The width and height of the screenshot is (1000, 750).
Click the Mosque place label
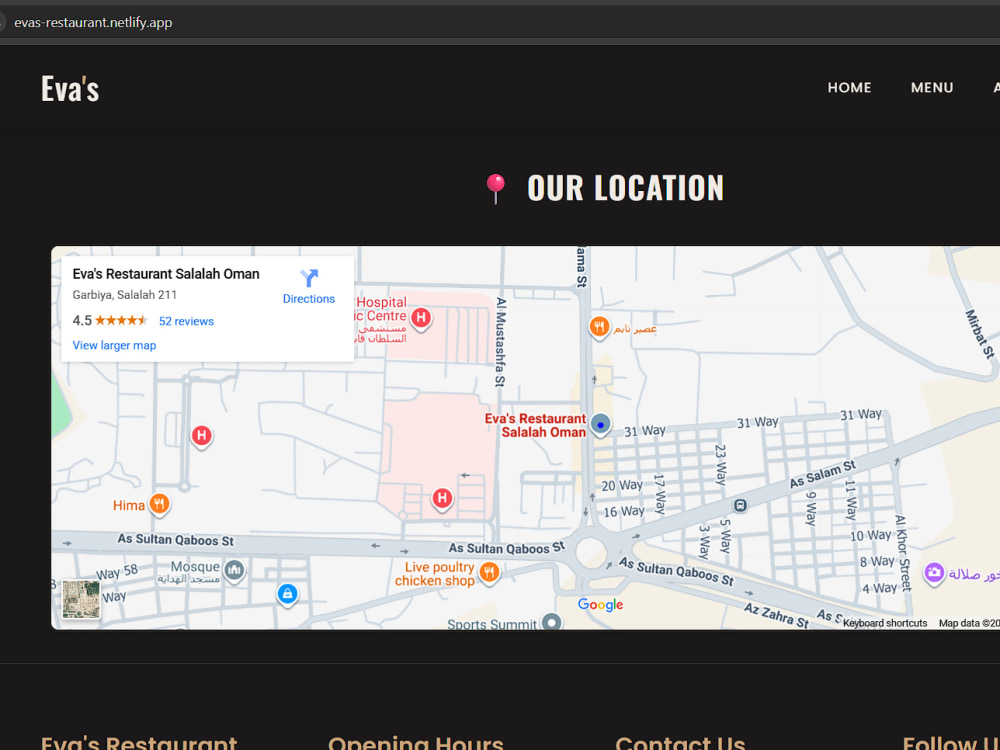(195, 566)
